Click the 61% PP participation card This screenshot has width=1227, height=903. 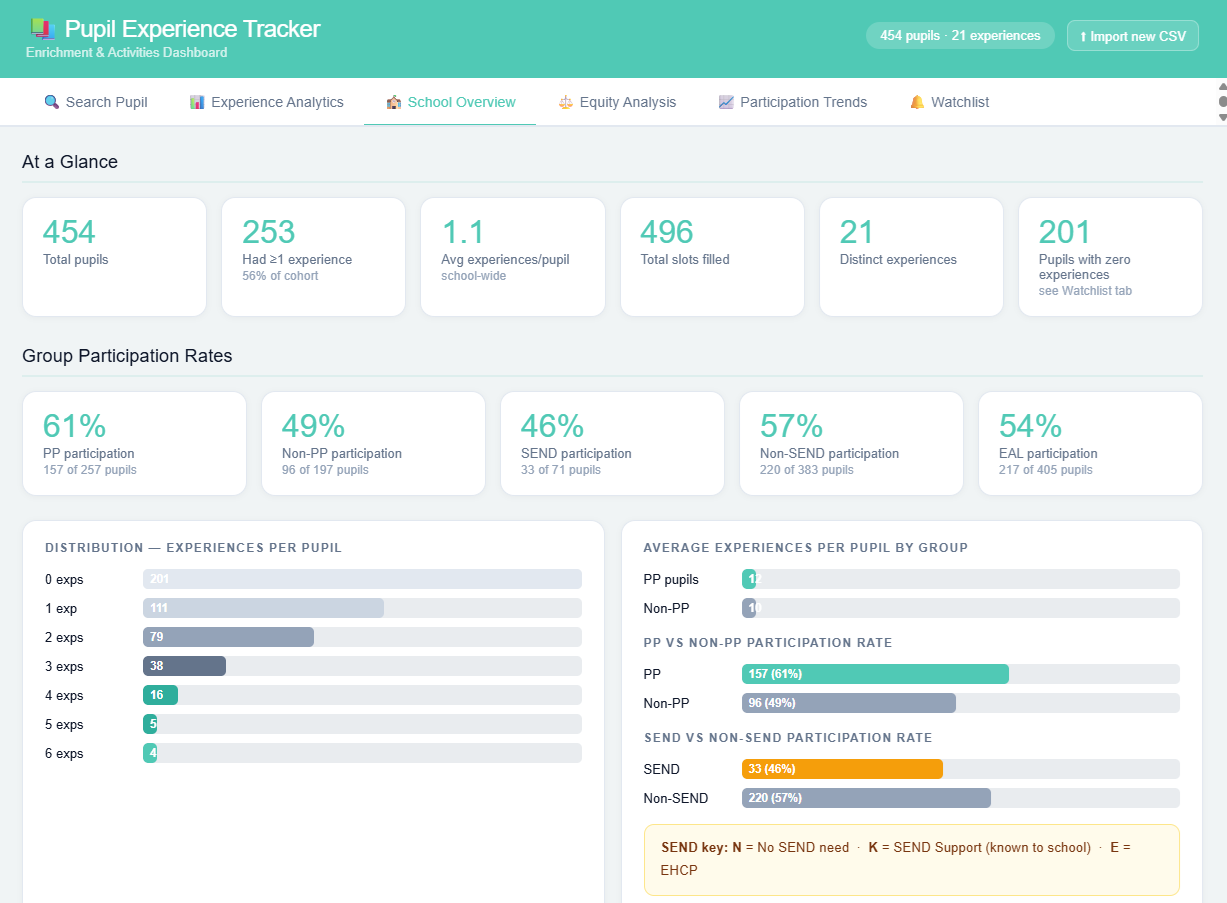(134, 443)
